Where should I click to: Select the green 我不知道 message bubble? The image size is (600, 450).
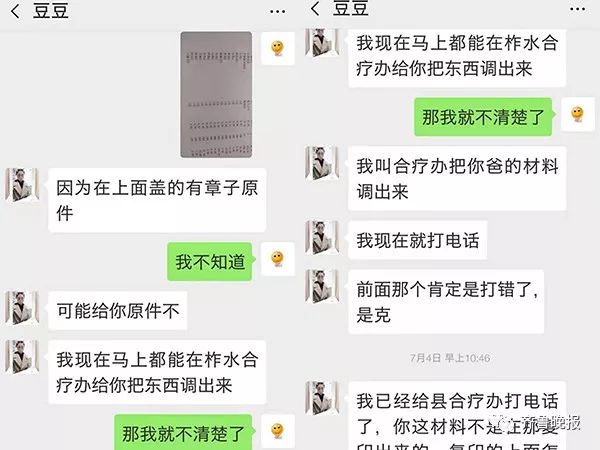coord(210,262)
